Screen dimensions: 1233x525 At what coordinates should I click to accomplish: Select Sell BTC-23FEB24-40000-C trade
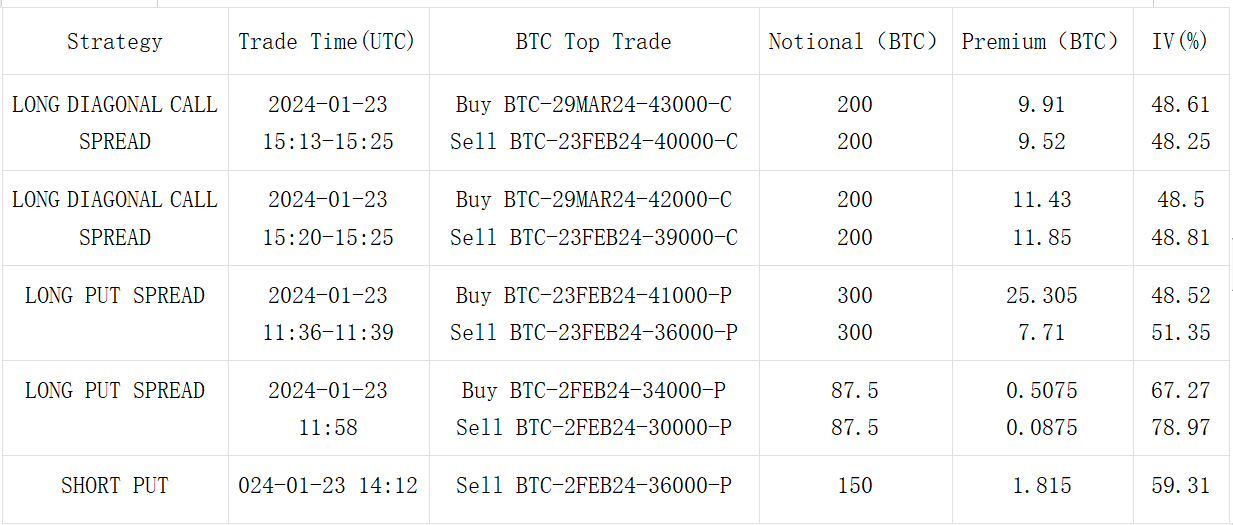pos(593,142)
